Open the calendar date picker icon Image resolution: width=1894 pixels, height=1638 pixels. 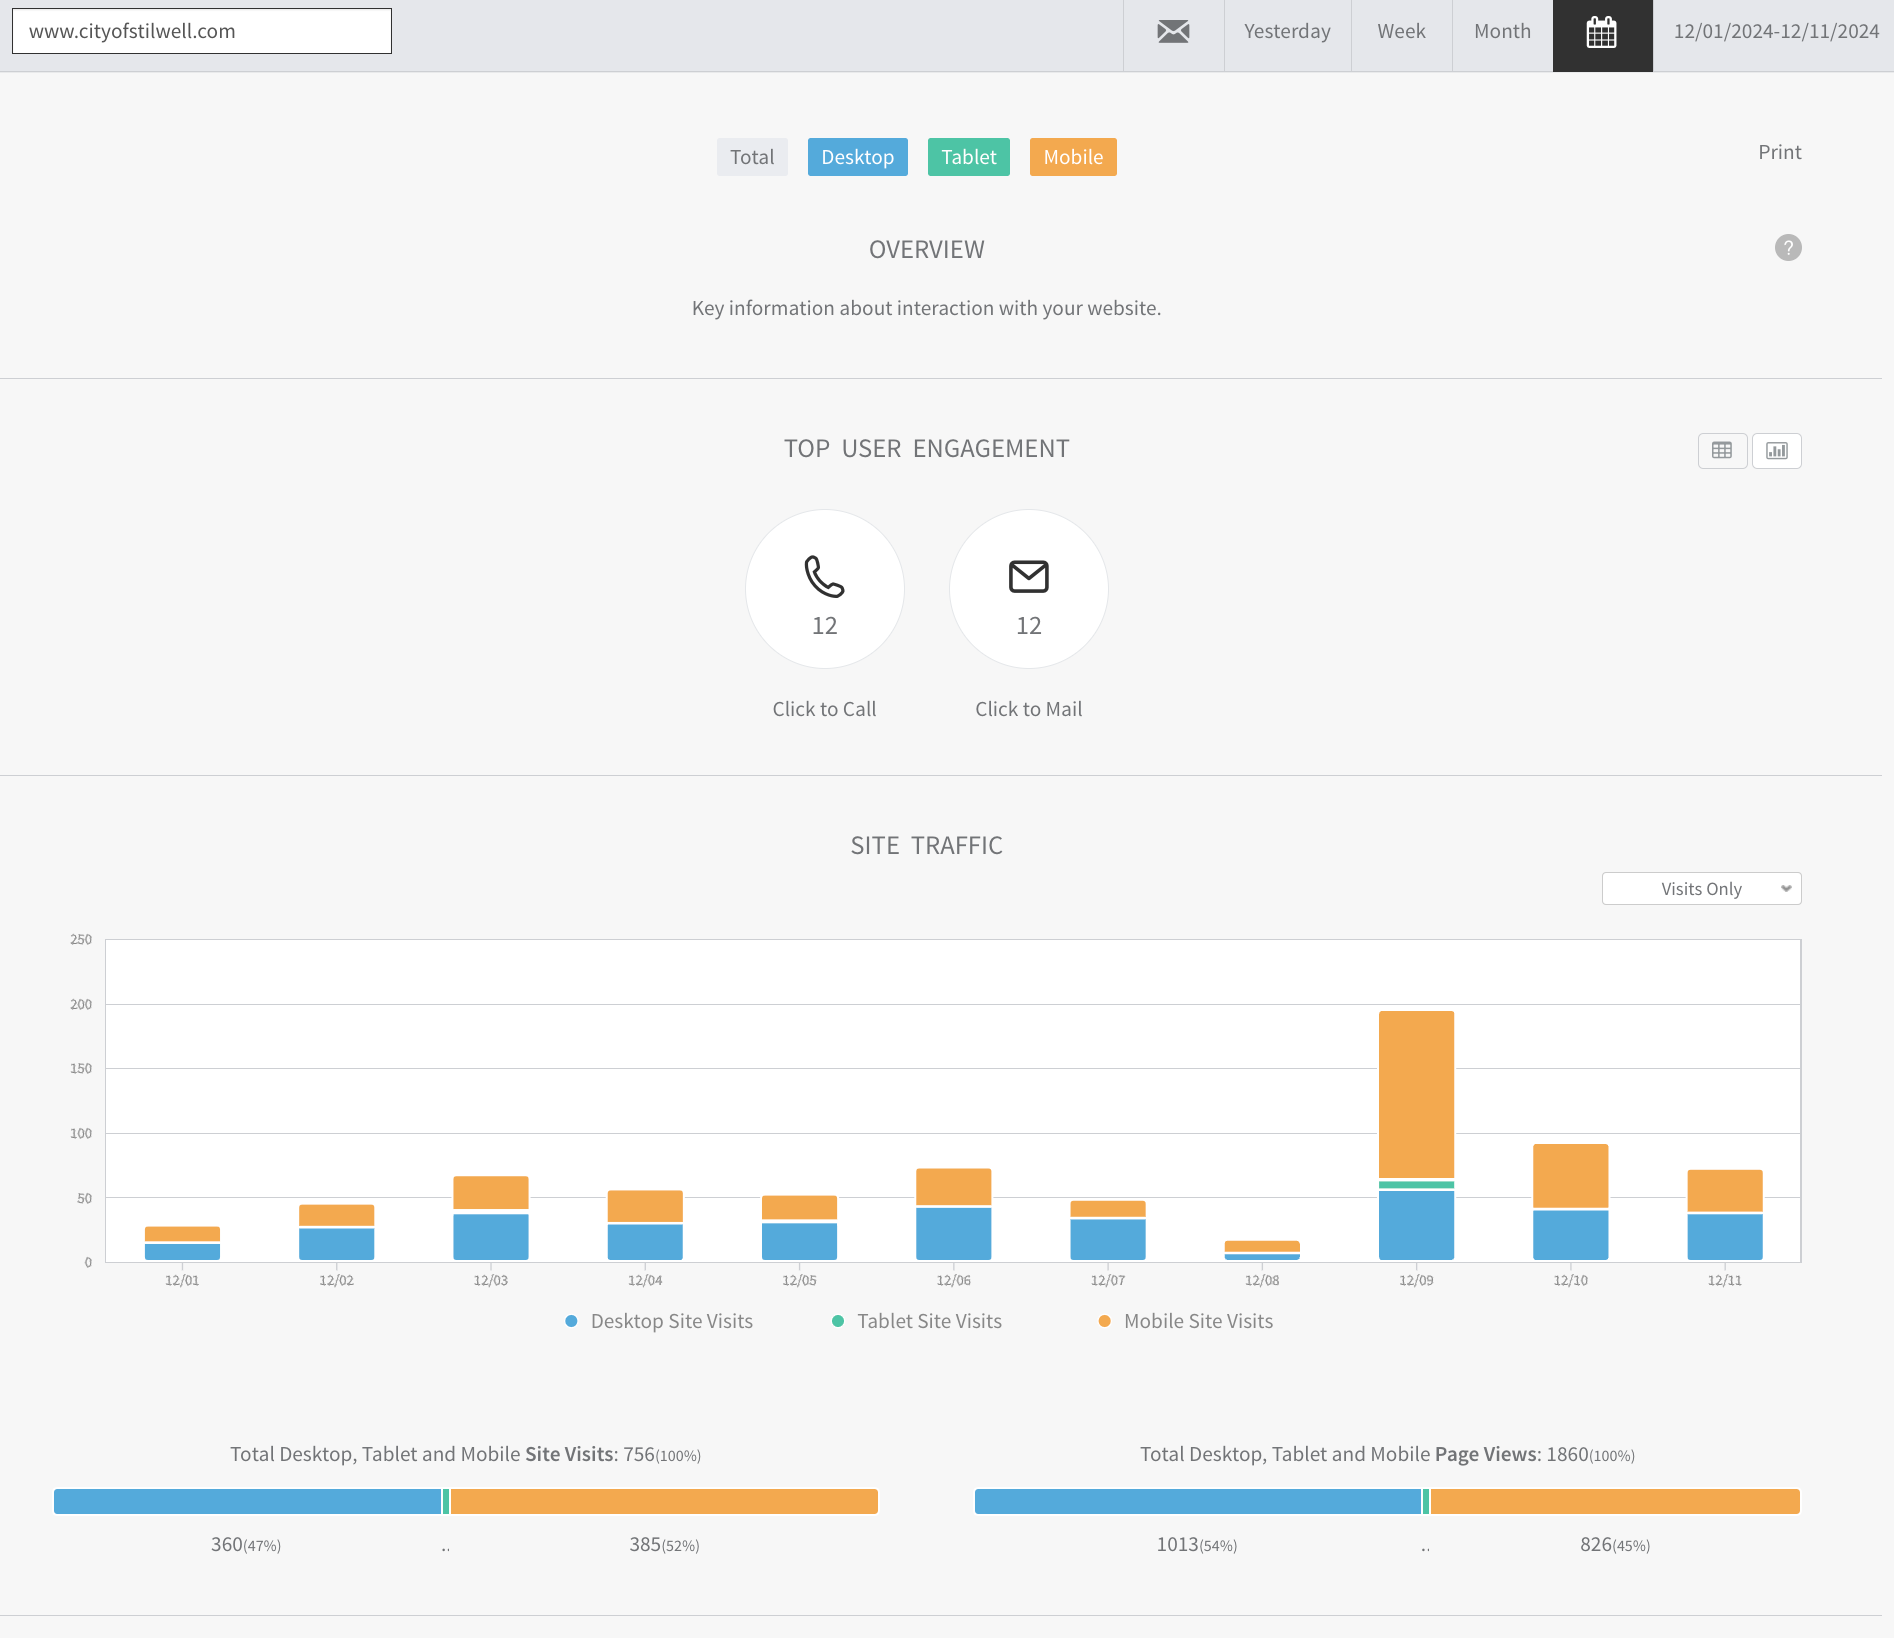1602,32
